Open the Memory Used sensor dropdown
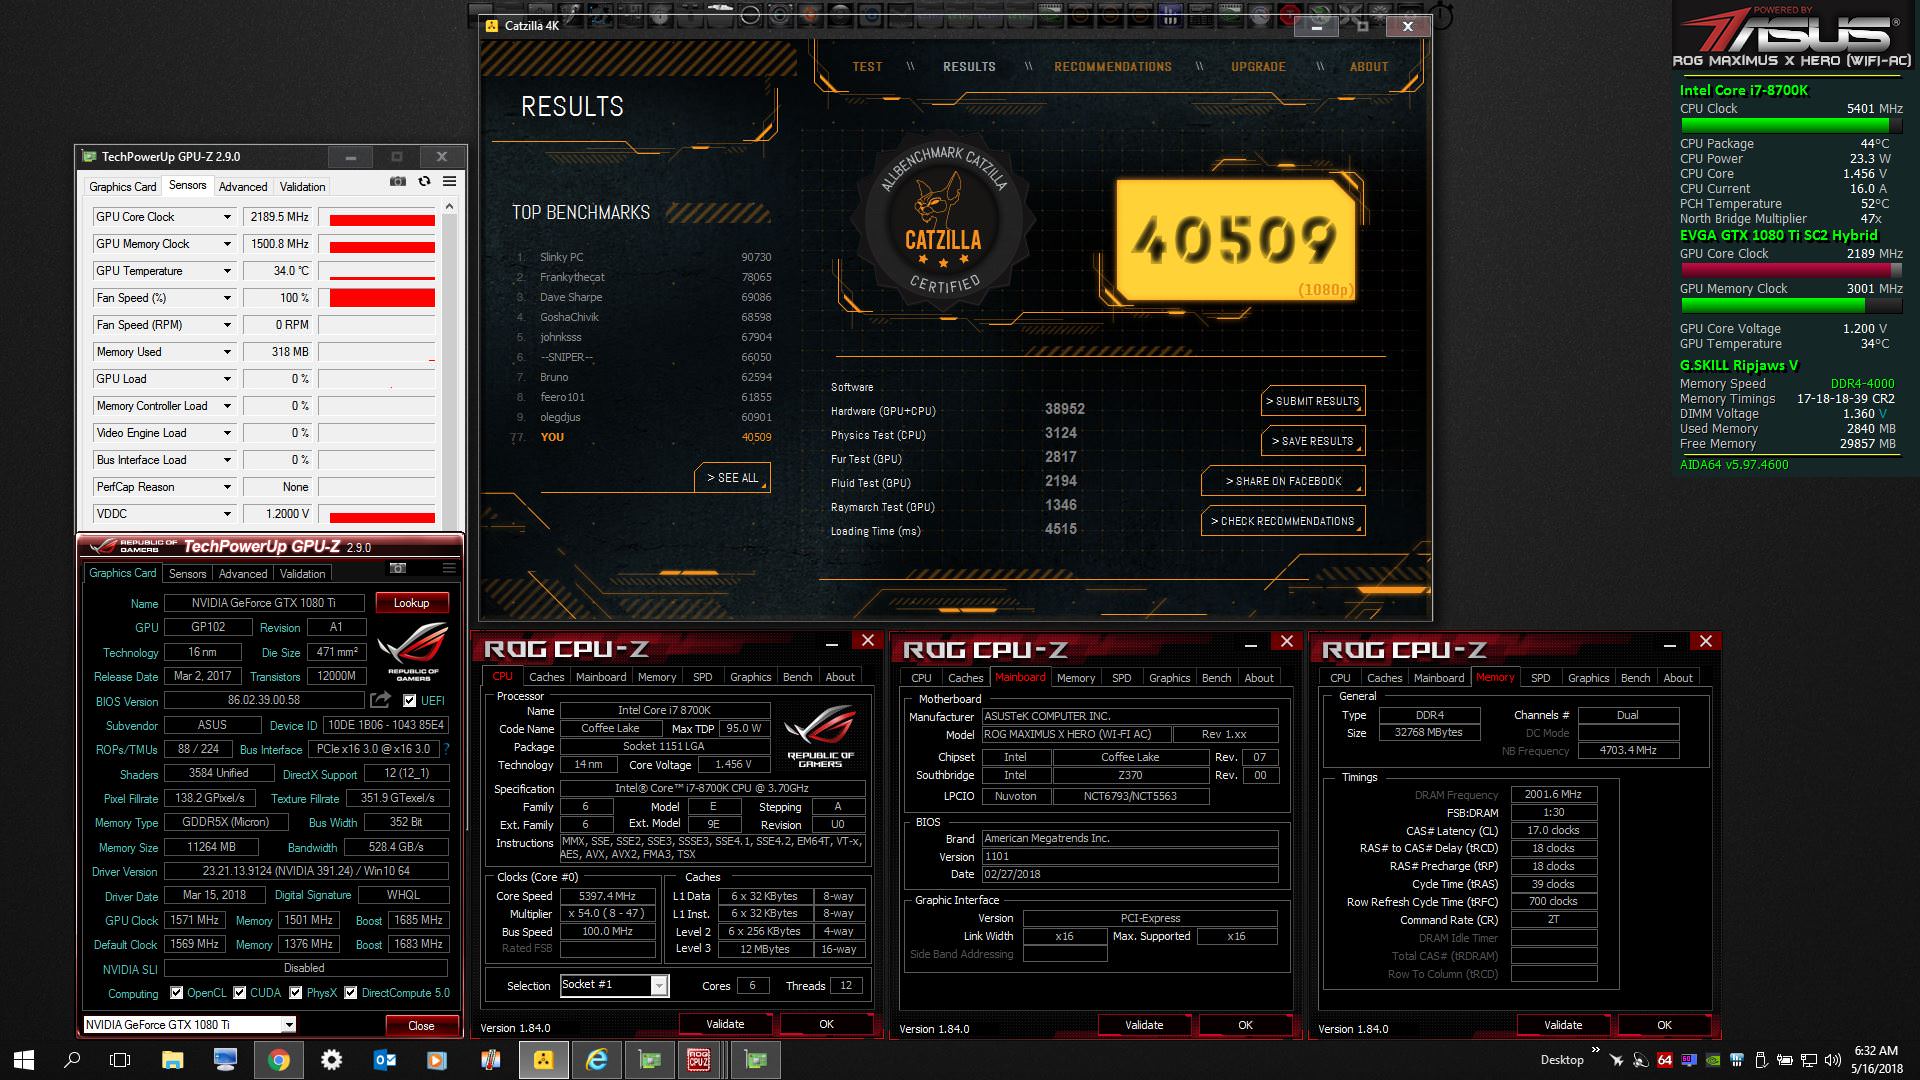Screen dimensions: 1920x1080 pos(227,352)
